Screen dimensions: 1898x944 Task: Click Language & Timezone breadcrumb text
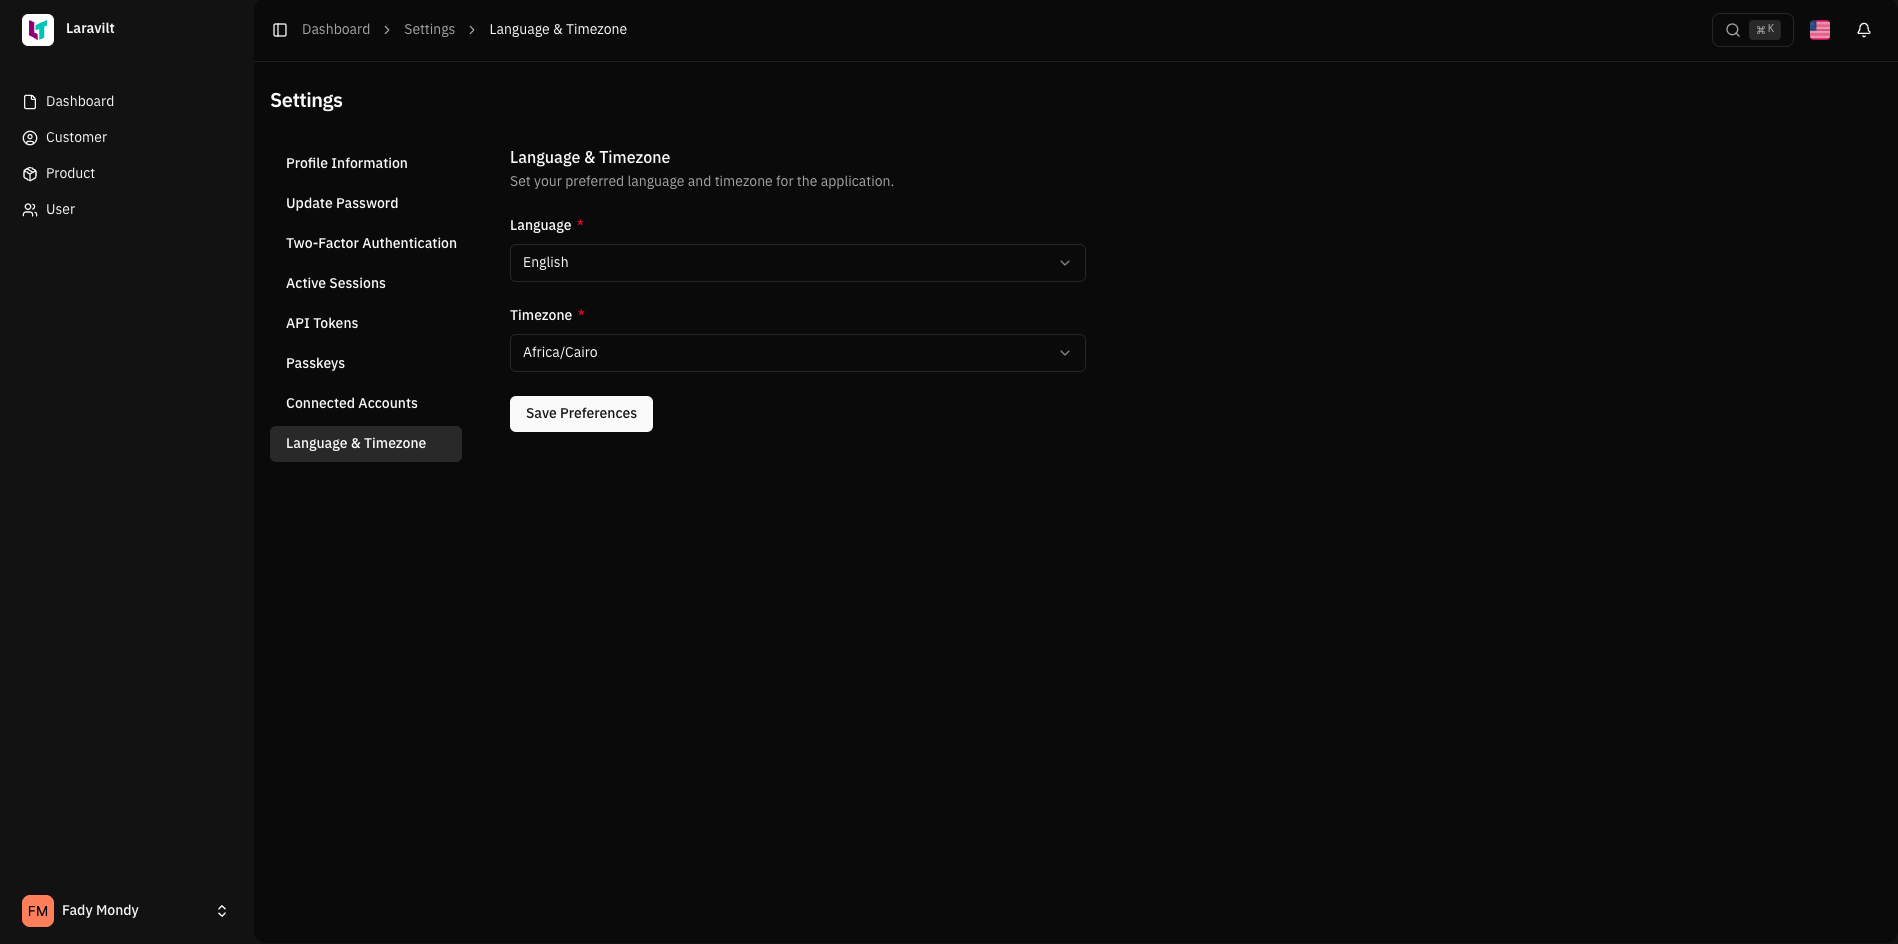pos(558,30)
